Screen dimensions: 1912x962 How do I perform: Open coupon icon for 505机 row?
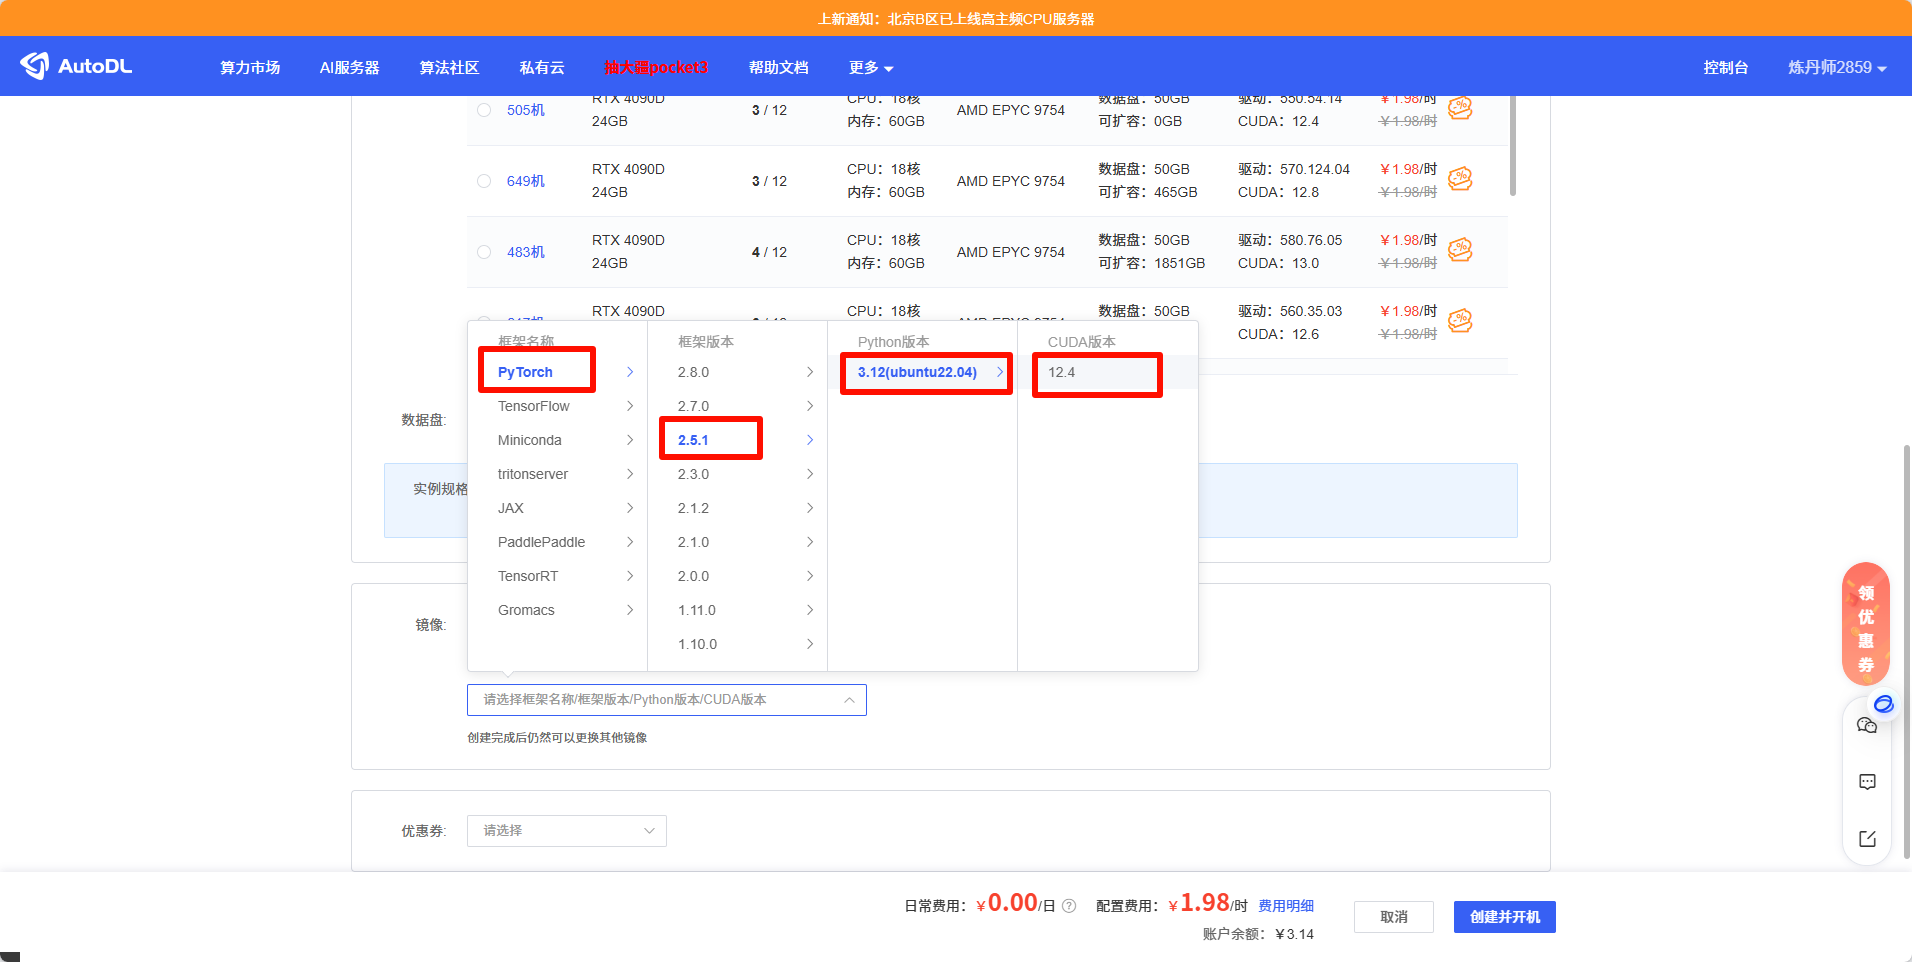tap(1460, 107)
